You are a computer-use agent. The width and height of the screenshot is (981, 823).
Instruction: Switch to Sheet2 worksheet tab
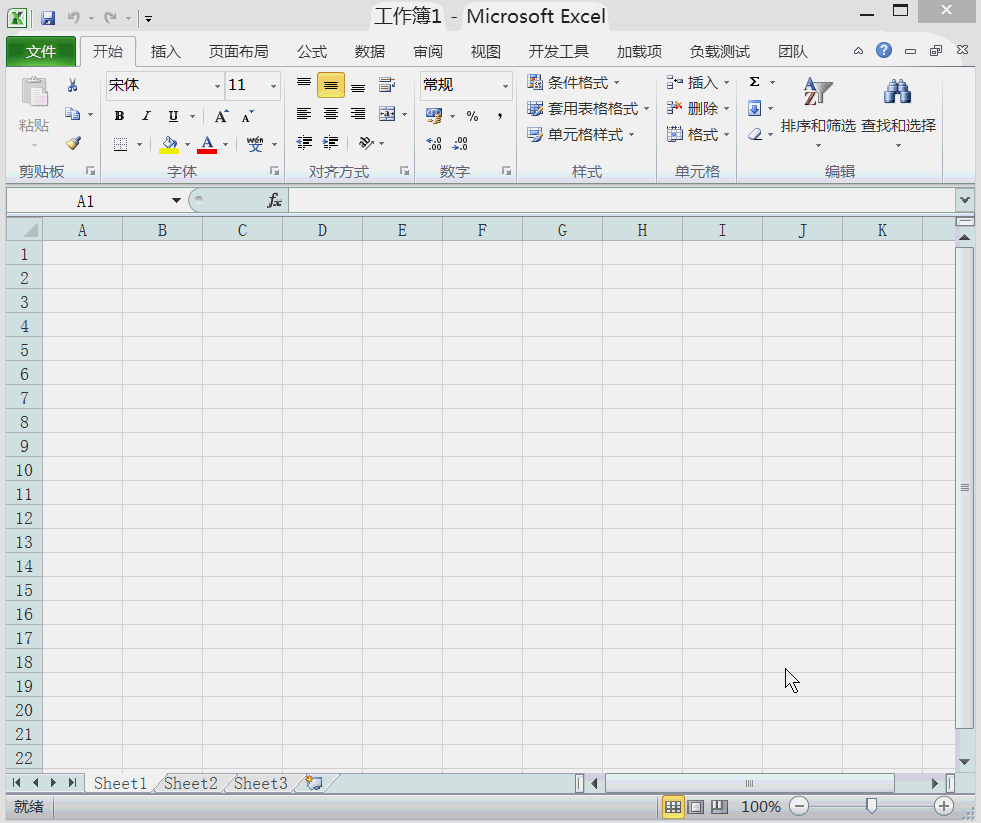(x=191, y=783)
